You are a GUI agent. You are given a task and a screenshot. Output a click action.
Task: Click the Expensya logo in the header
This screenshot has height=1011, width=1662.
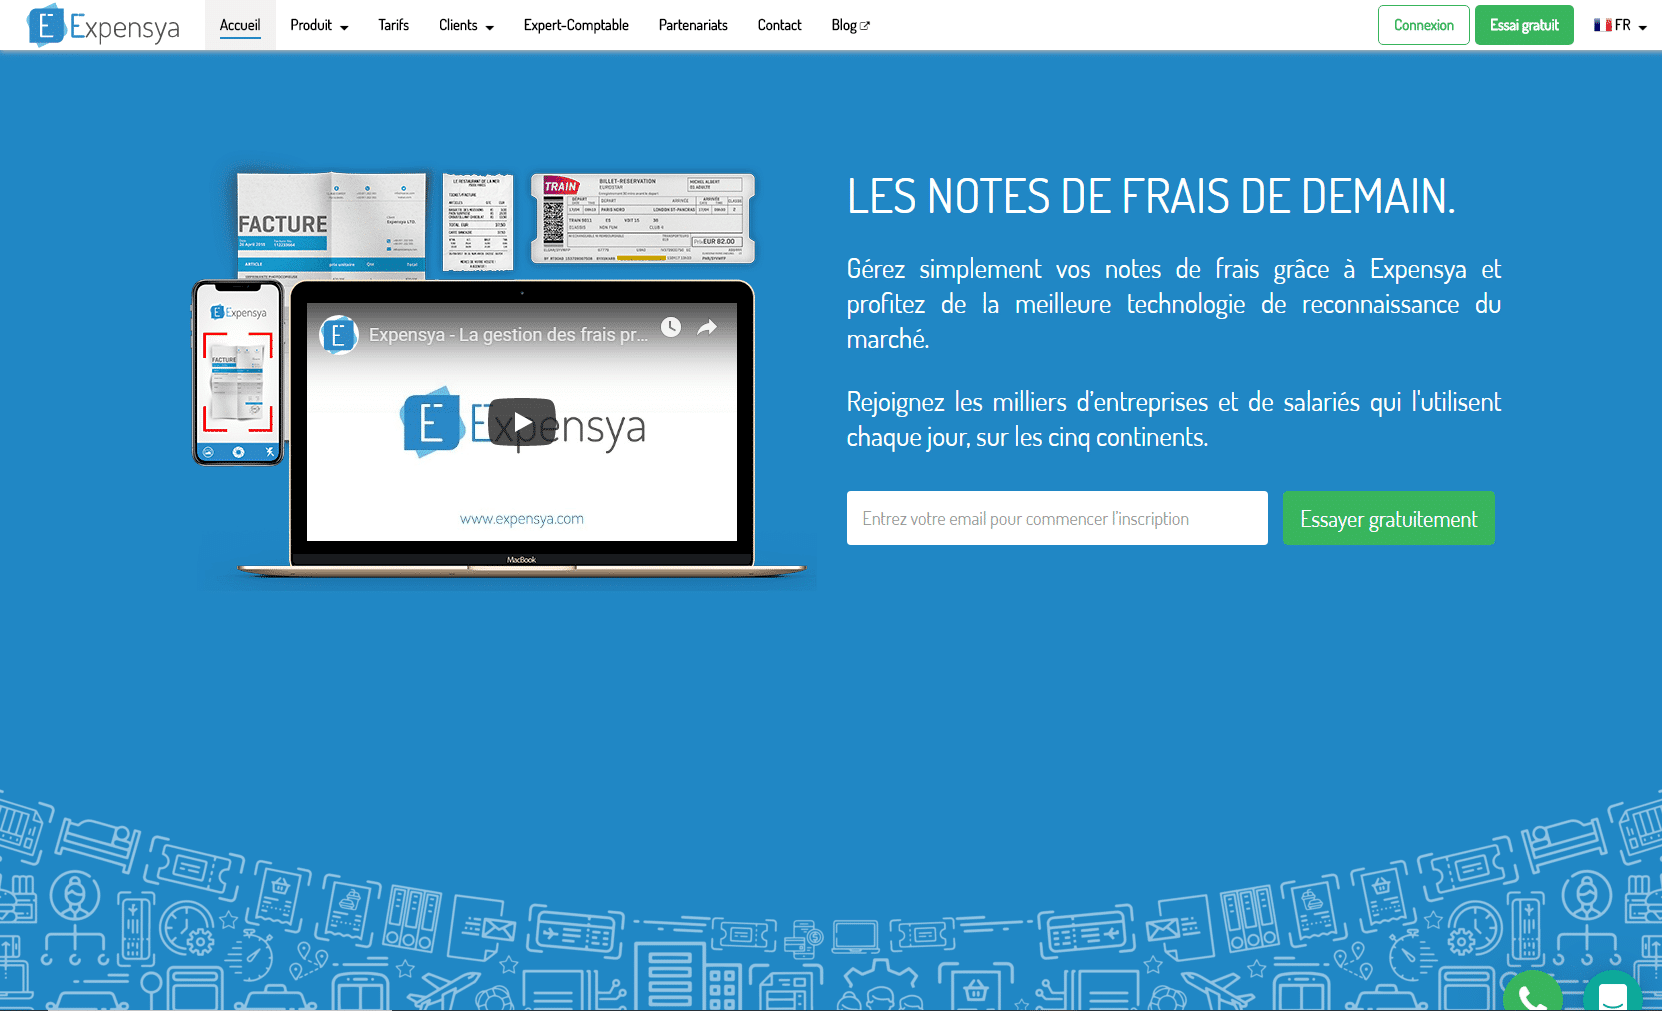pos(104,26)
